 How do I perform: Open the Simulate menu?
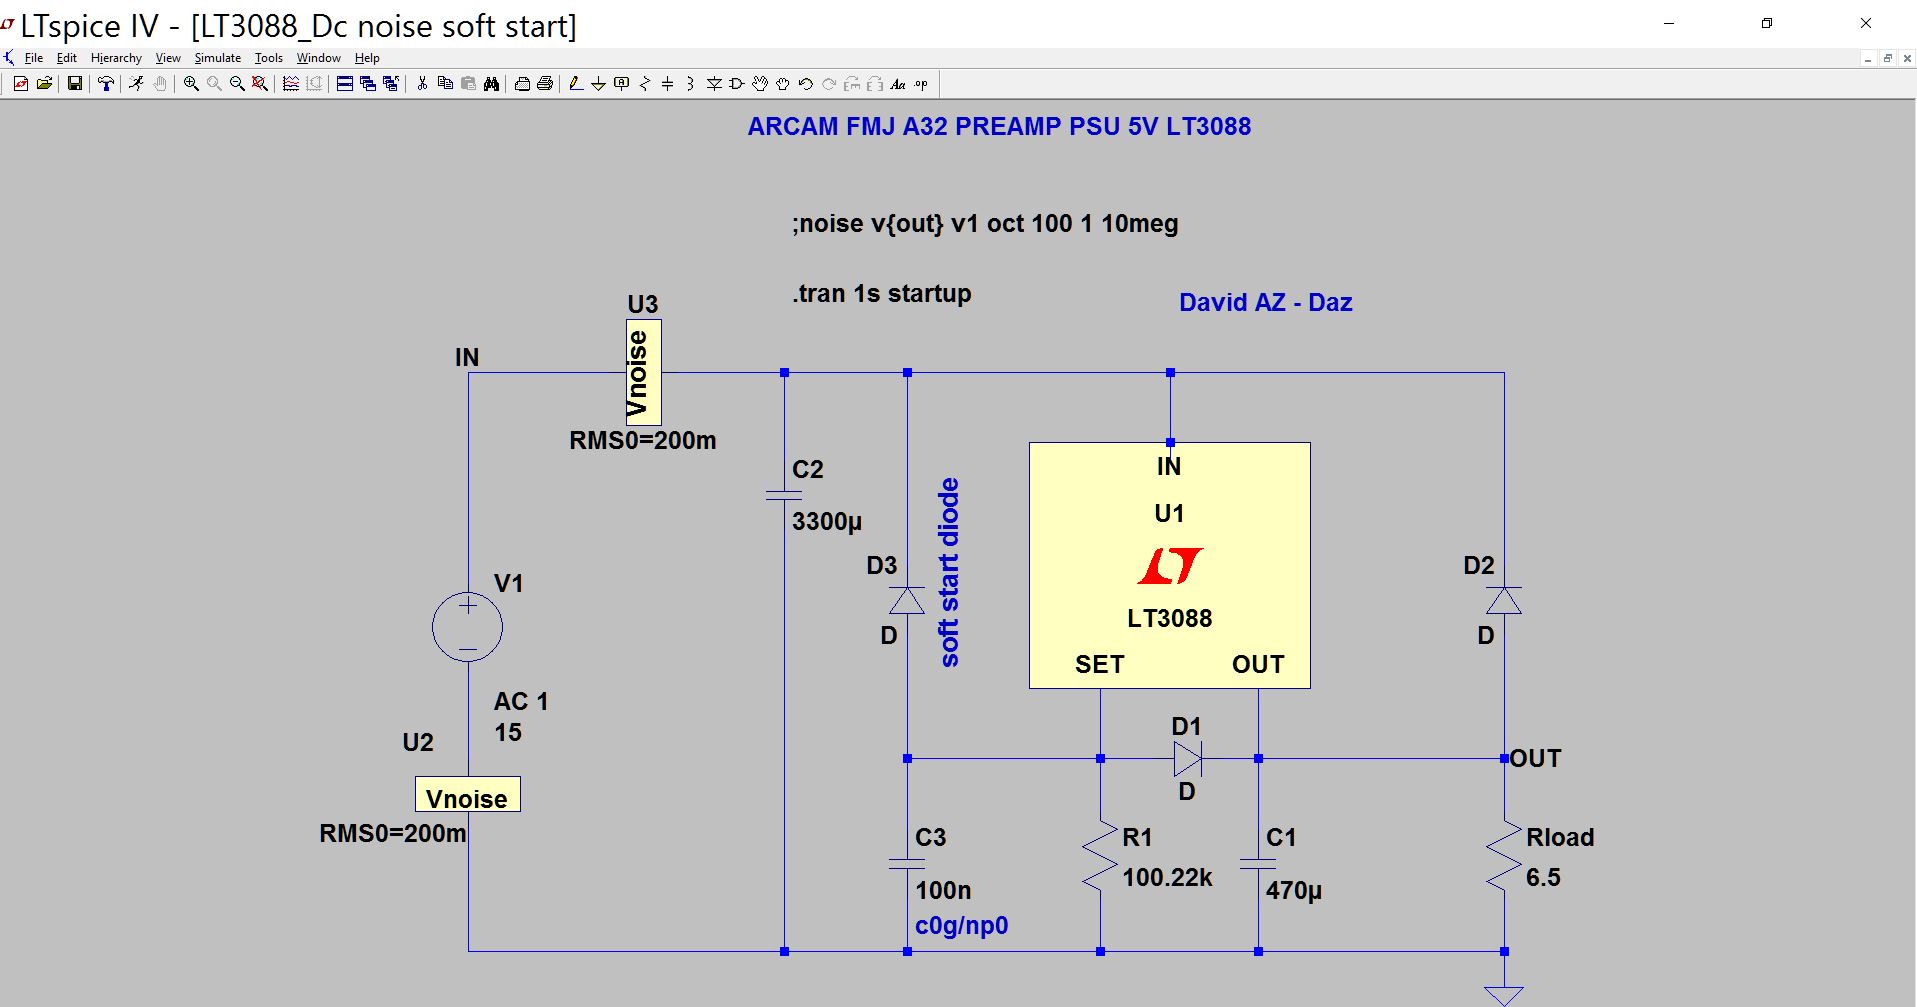point(218,58)
